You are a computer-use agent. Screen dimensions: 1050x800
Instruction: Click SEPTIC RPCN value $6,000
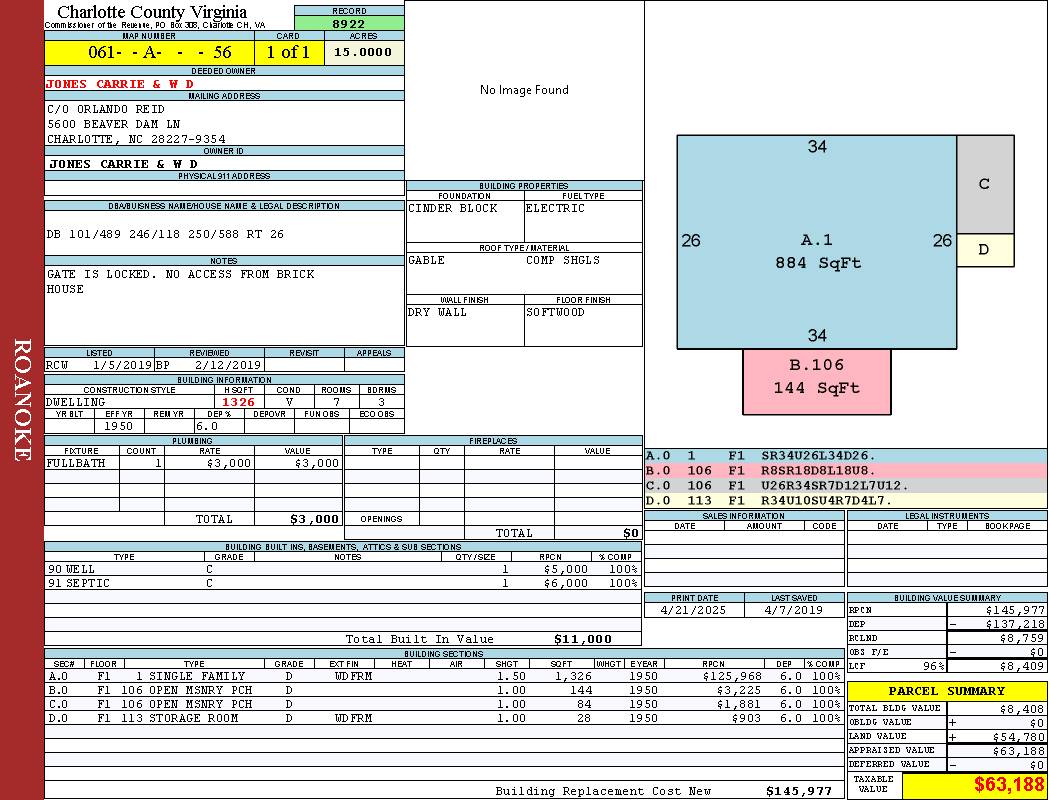(566, 584)
